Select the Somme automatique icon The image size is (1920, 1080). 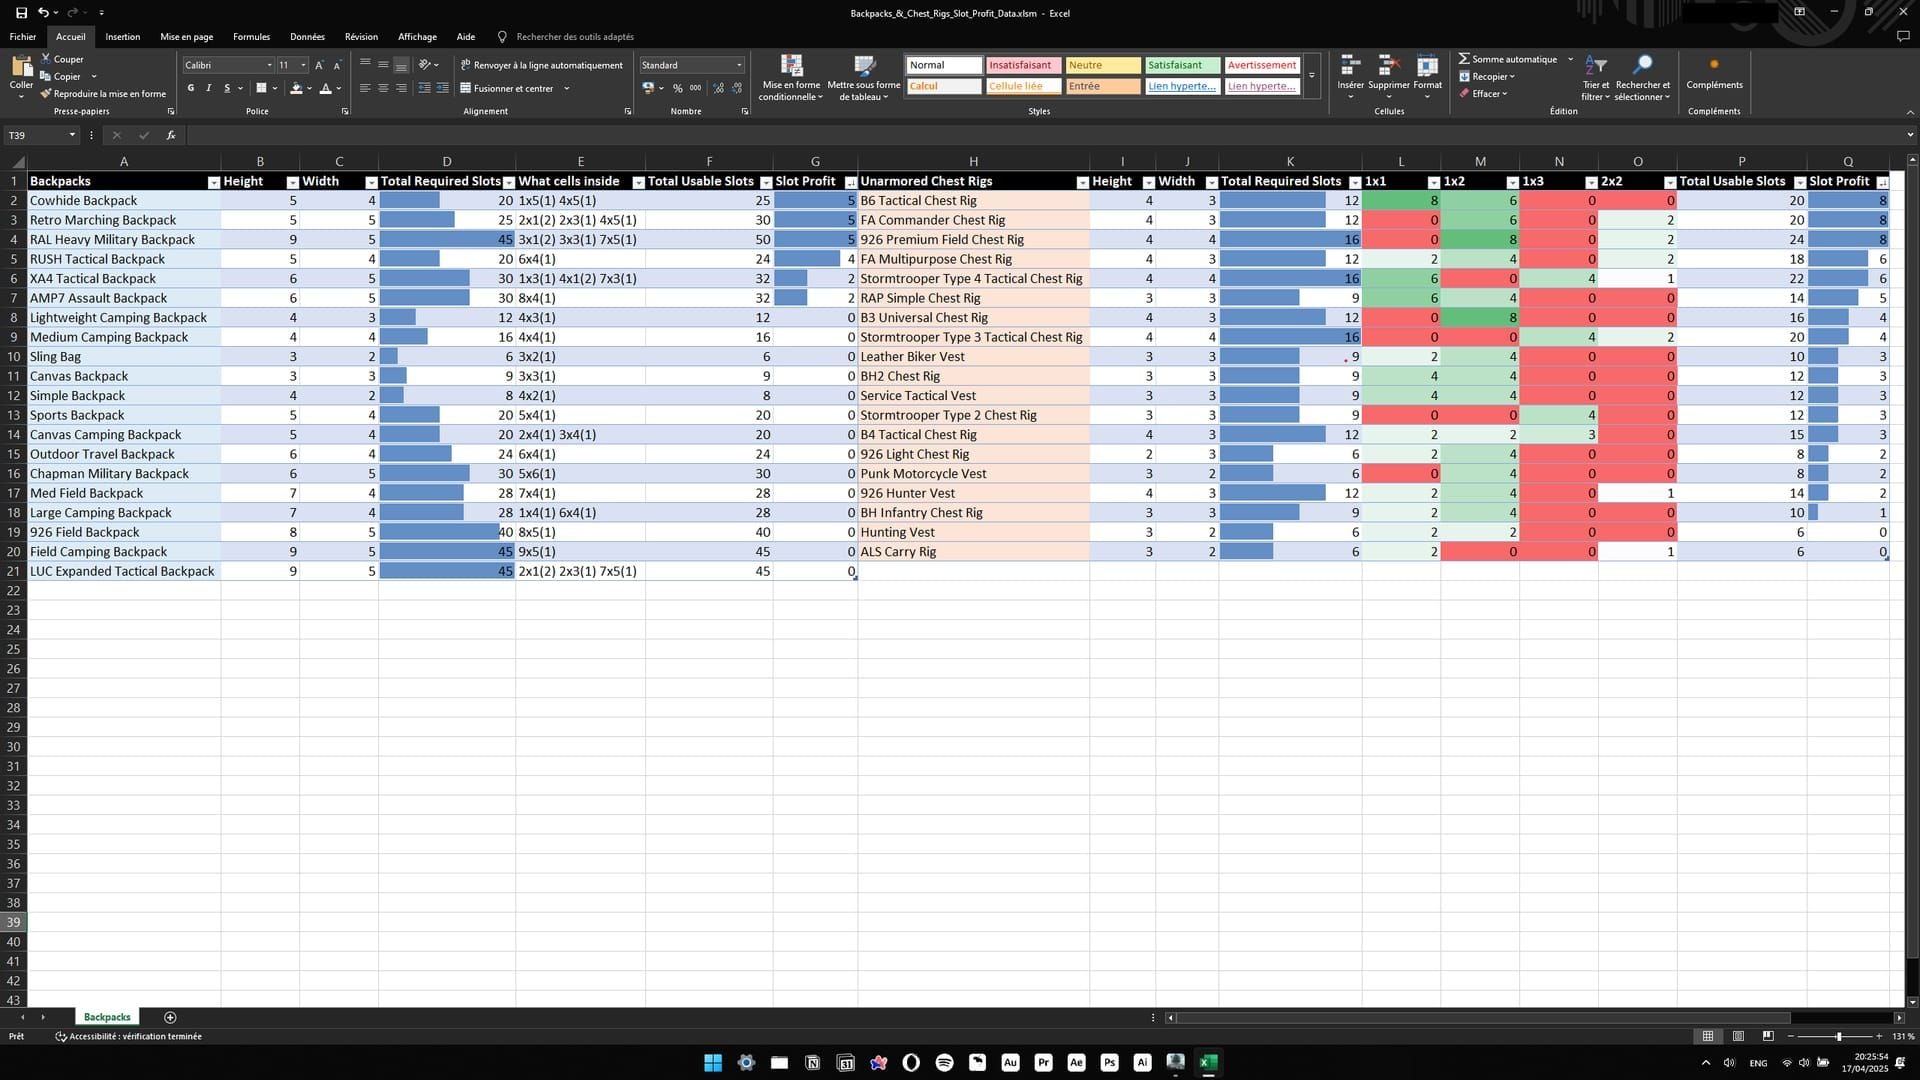[1466, 59]
